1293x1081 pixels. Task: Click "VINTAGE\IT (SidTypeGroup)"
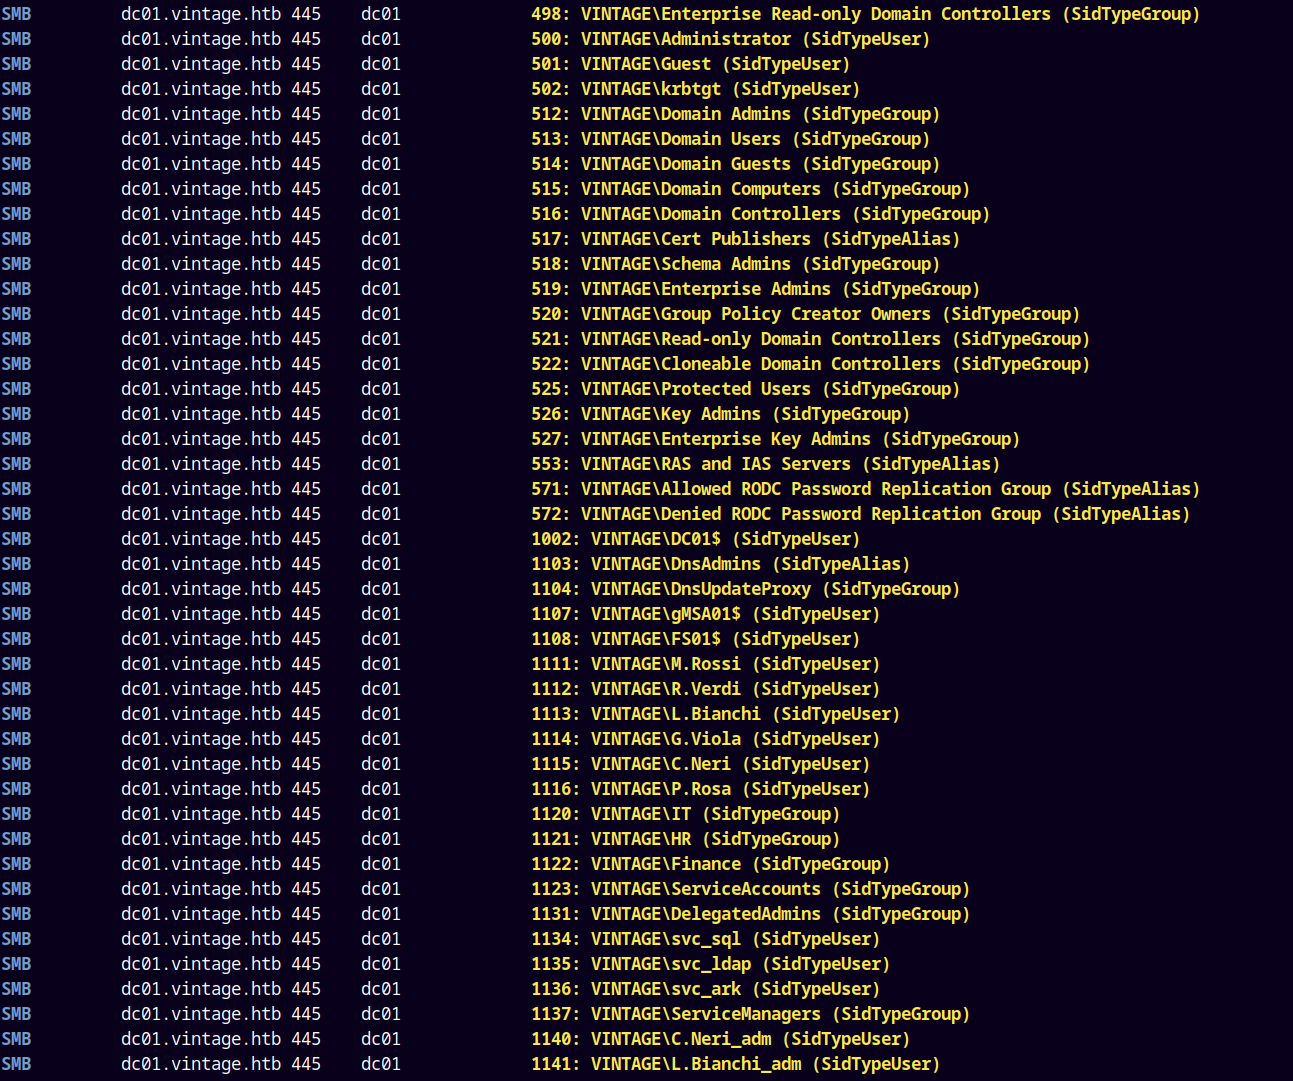coord(716,814)
